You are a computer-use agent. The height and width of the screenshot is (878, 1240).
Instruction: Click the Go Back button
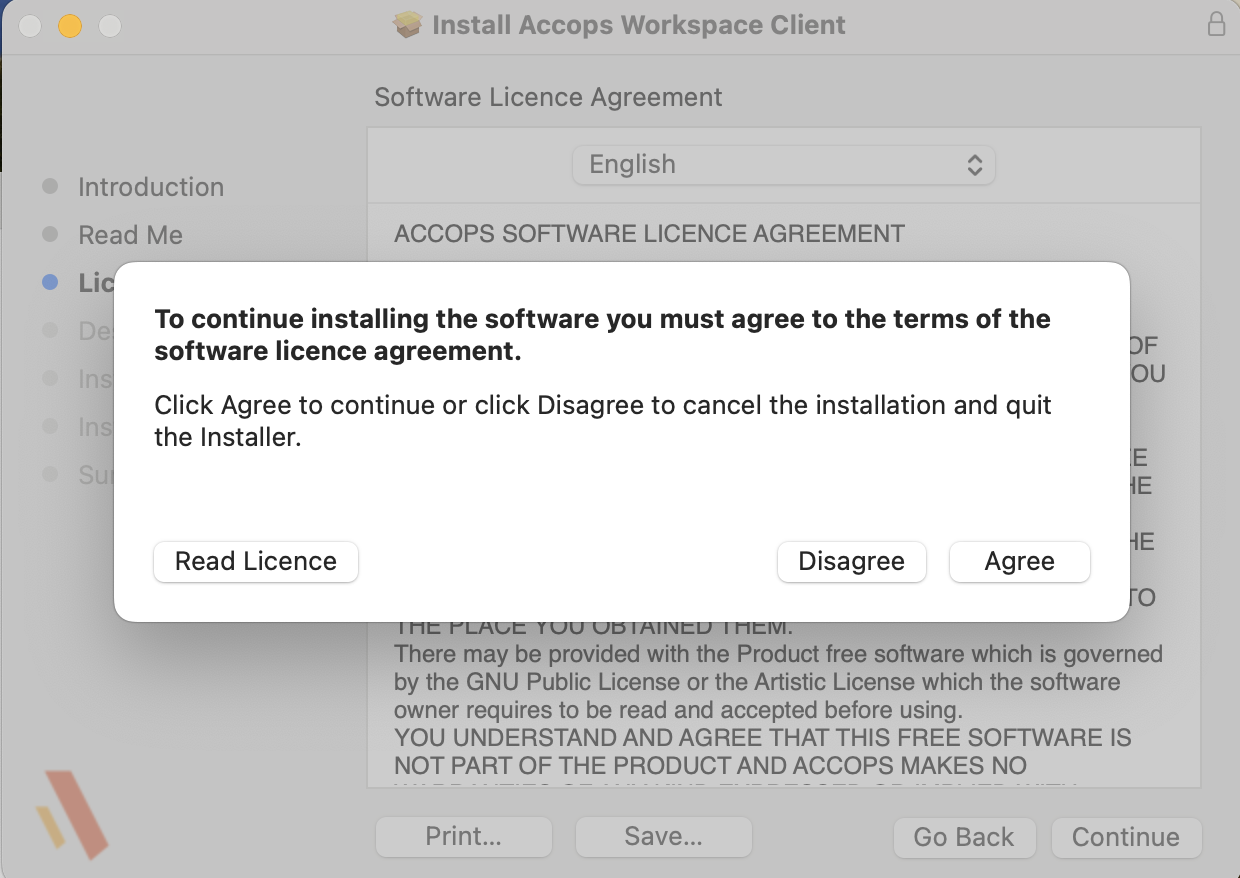point(963,837)
